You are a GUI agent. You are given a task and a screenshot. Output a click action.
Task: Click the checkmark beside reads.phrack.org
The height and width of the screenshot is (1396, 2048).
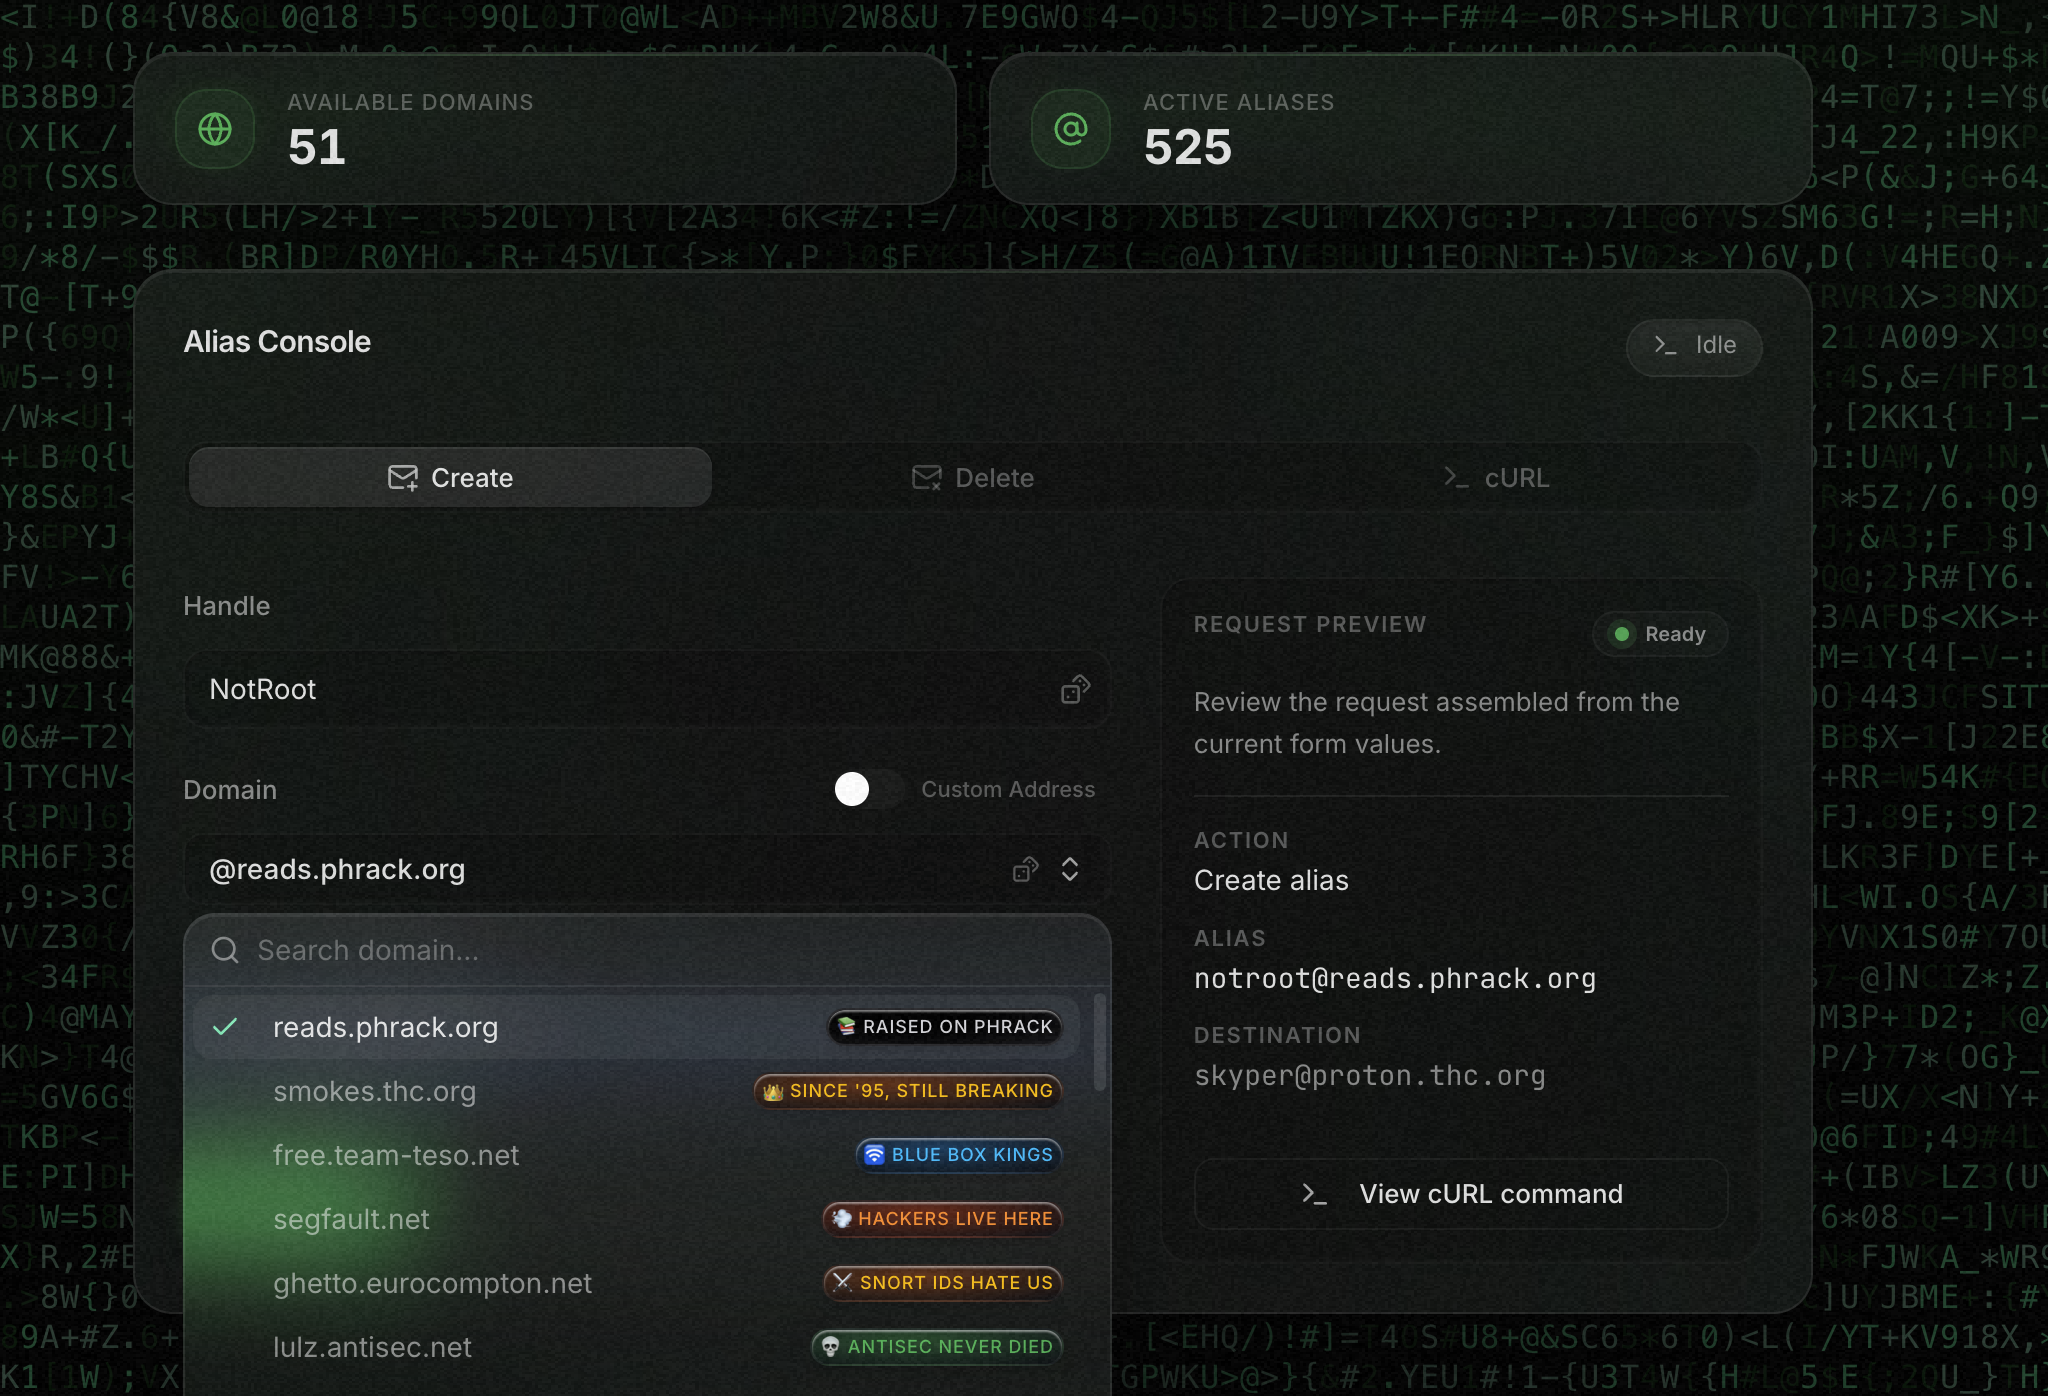[x=226, y=1027]
